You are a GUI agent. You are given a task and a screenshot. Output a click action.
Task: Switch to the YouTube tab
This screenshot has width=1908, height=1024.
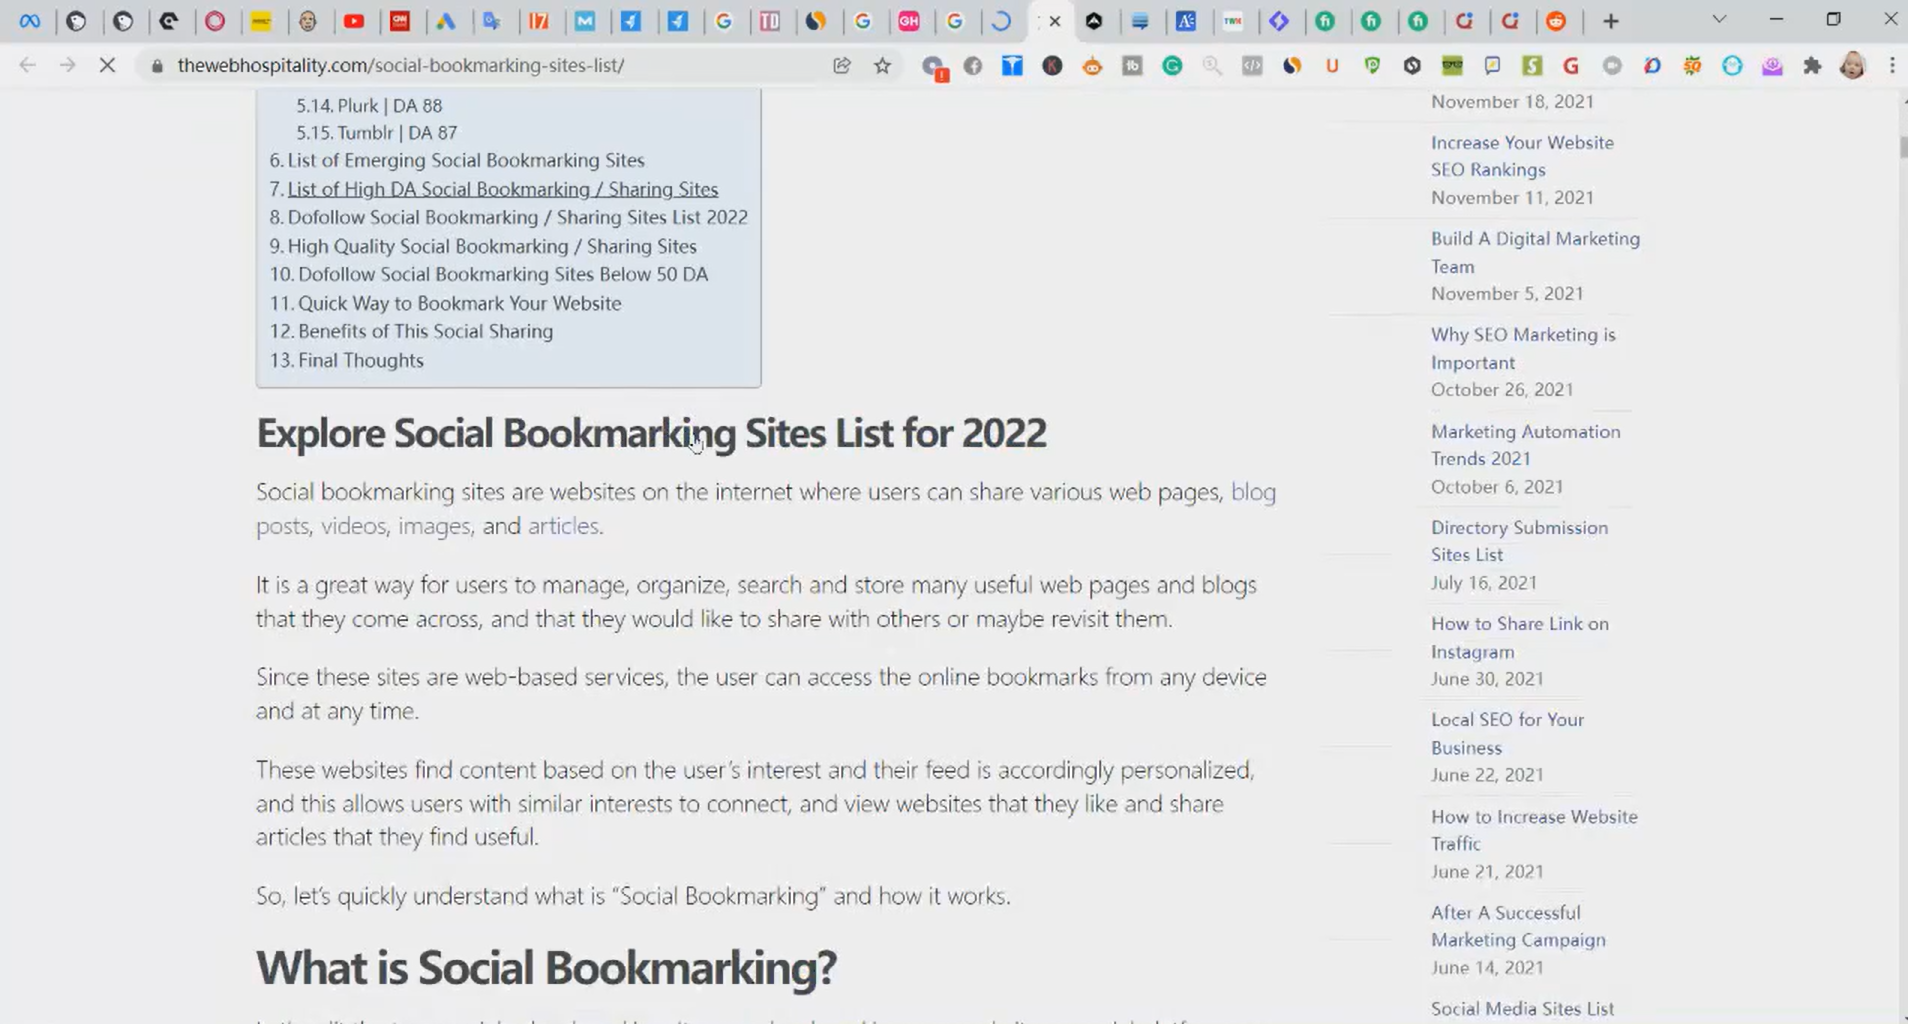click(354, 21)
